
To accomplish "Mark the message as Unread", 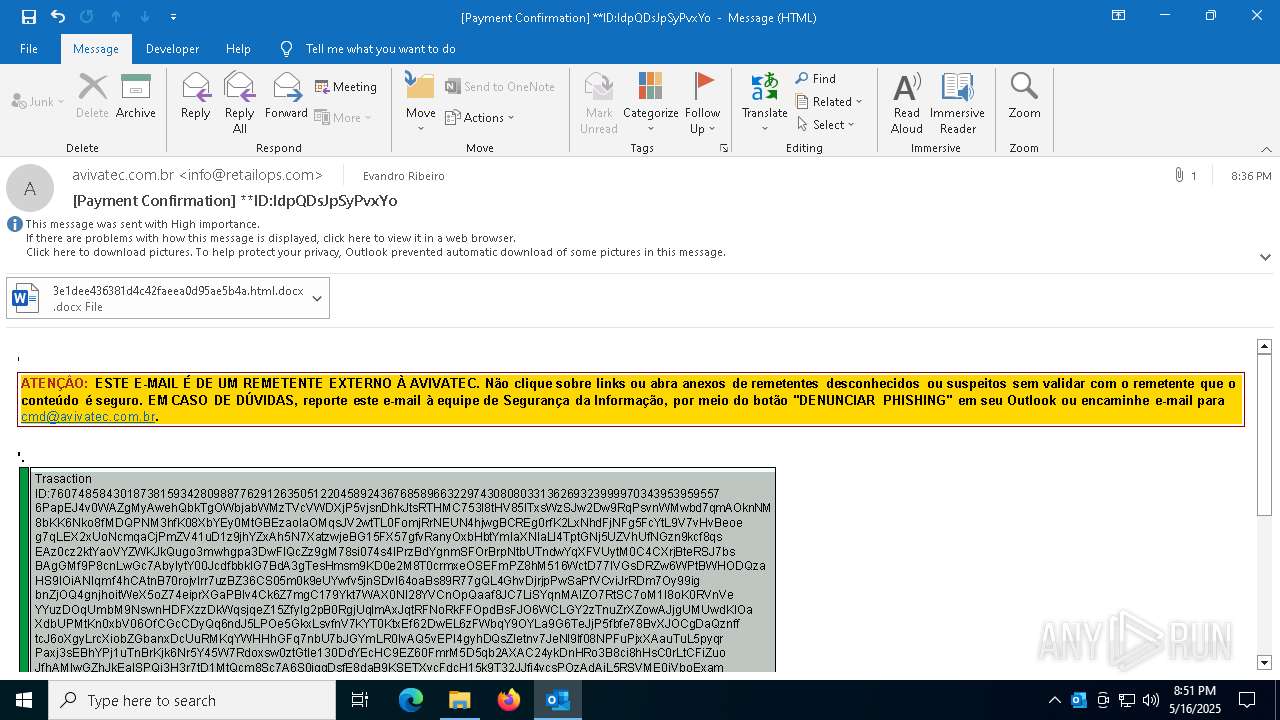I will pyautogui.click(x=599, y=102).
